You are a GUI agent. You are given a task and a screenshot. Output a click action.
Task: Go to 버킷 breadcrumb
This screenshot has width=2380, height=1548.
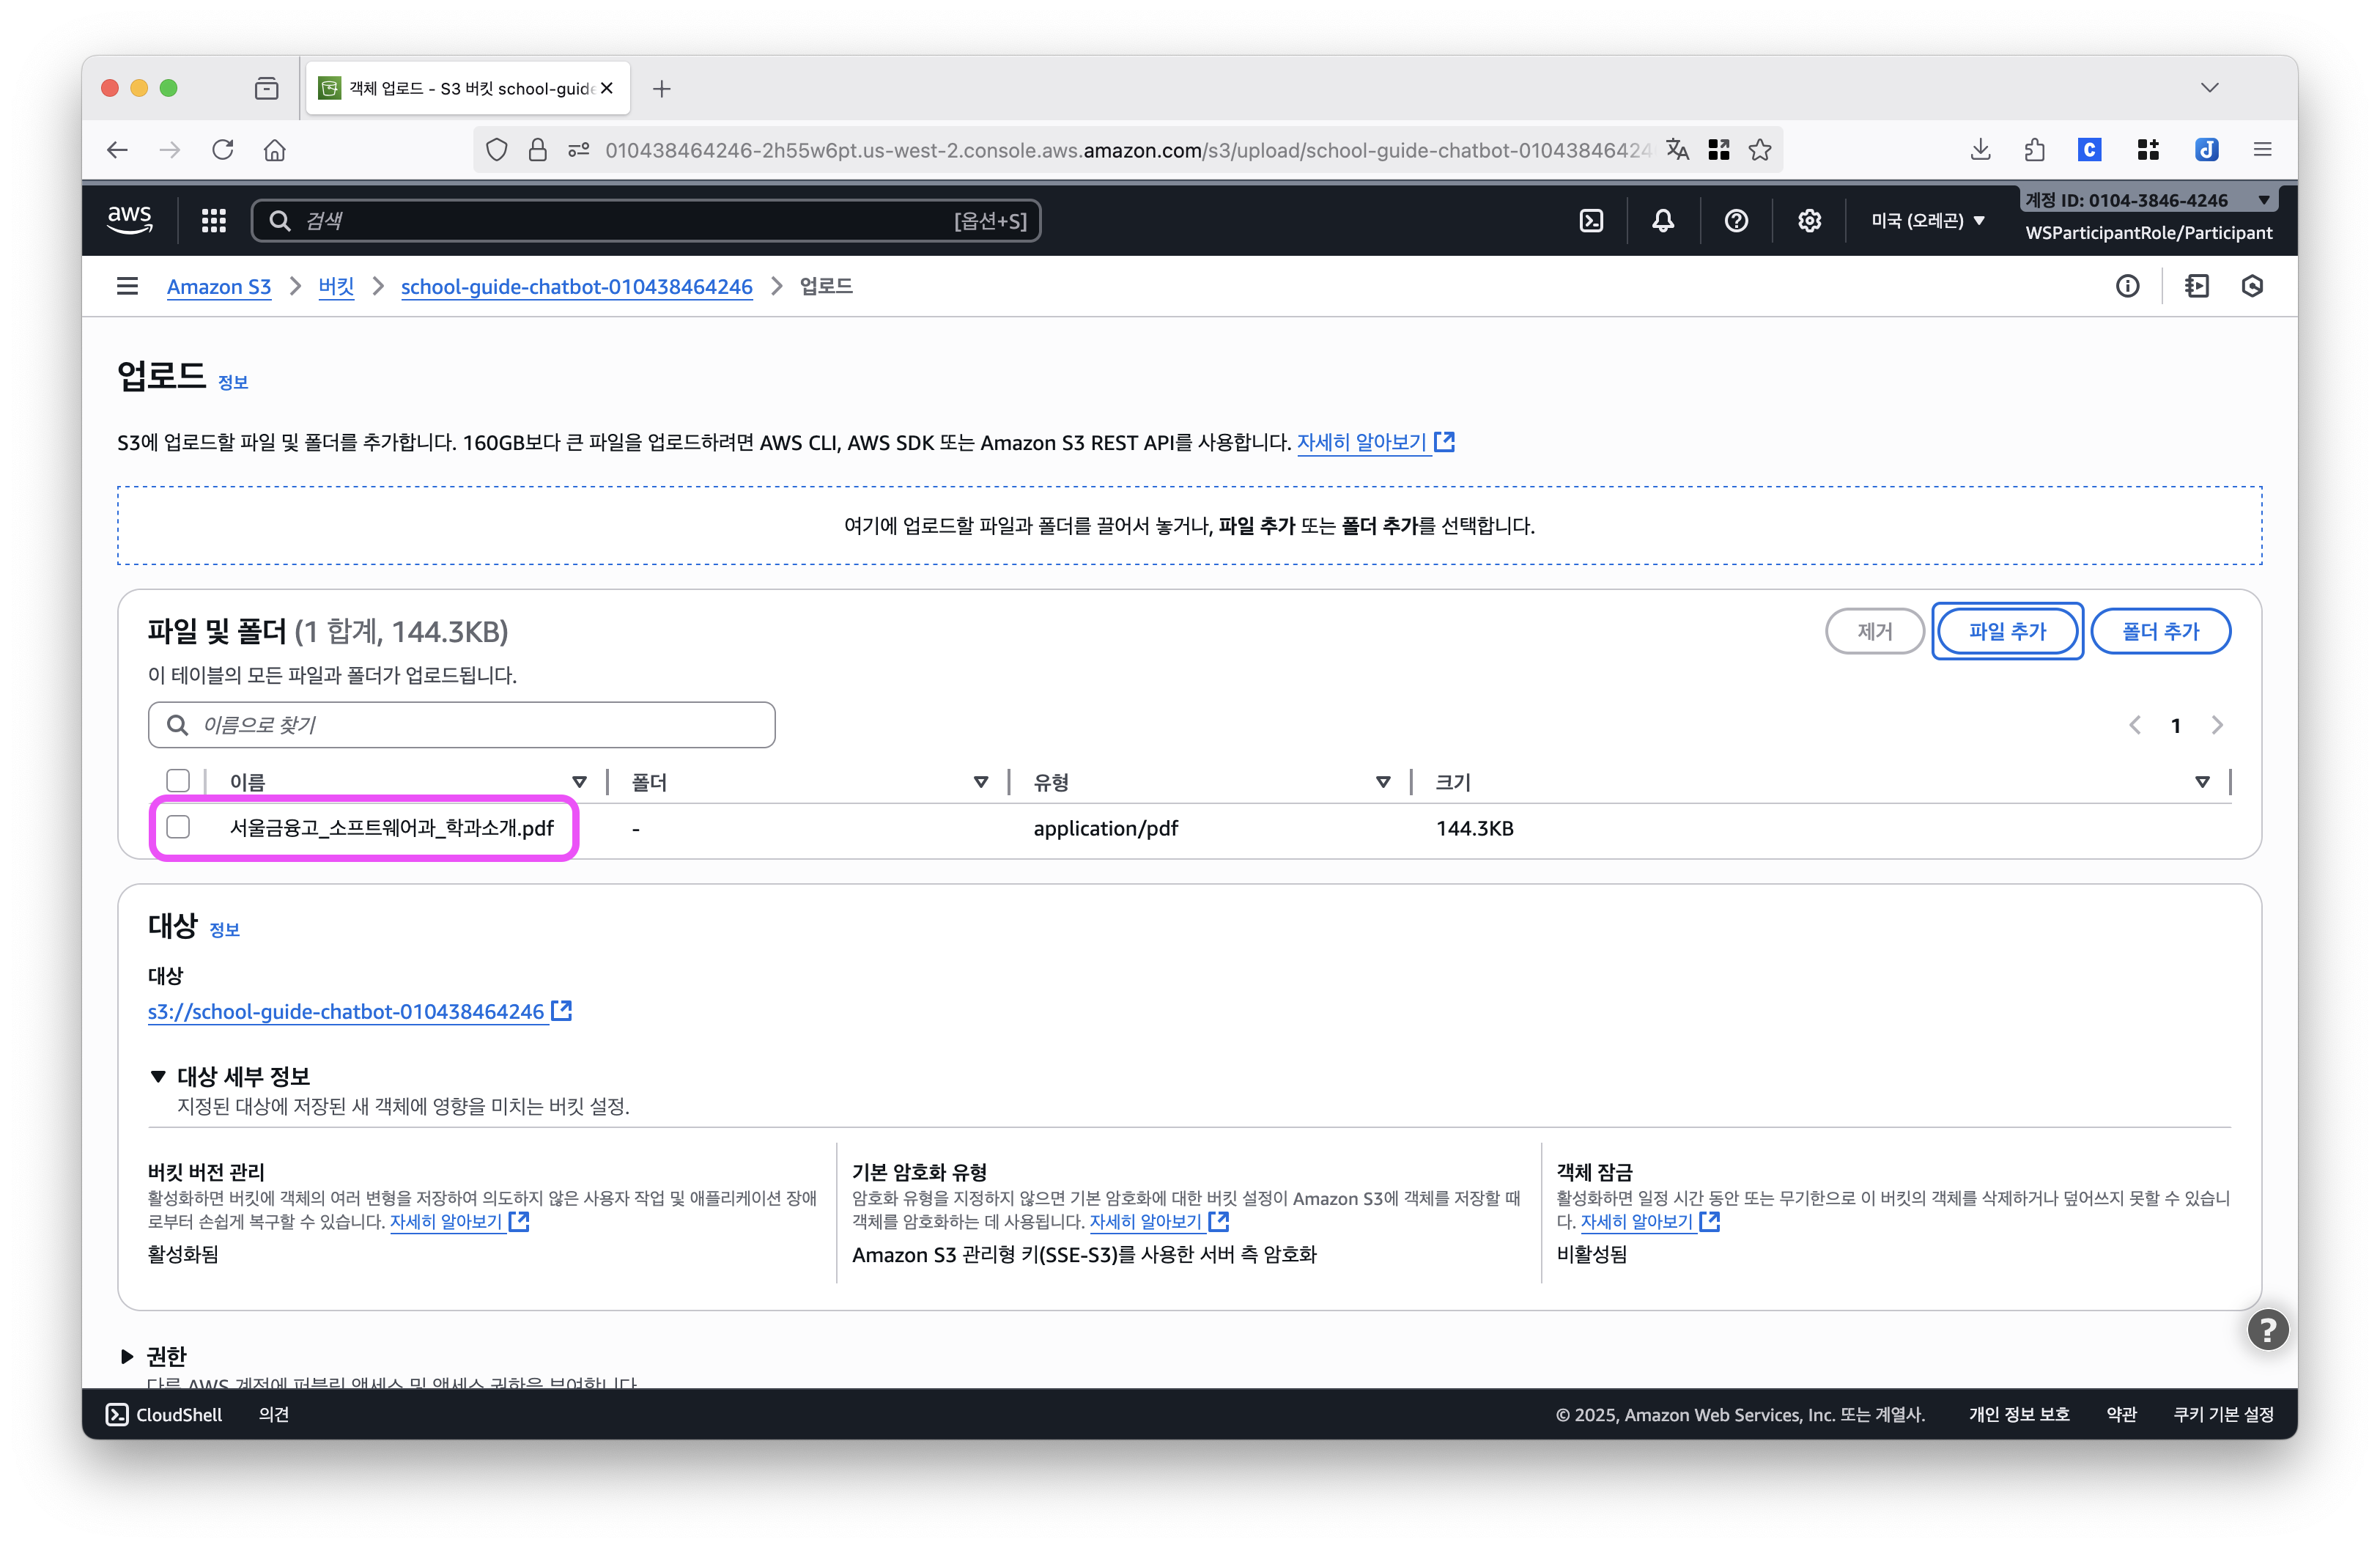[x=336, y=287]
